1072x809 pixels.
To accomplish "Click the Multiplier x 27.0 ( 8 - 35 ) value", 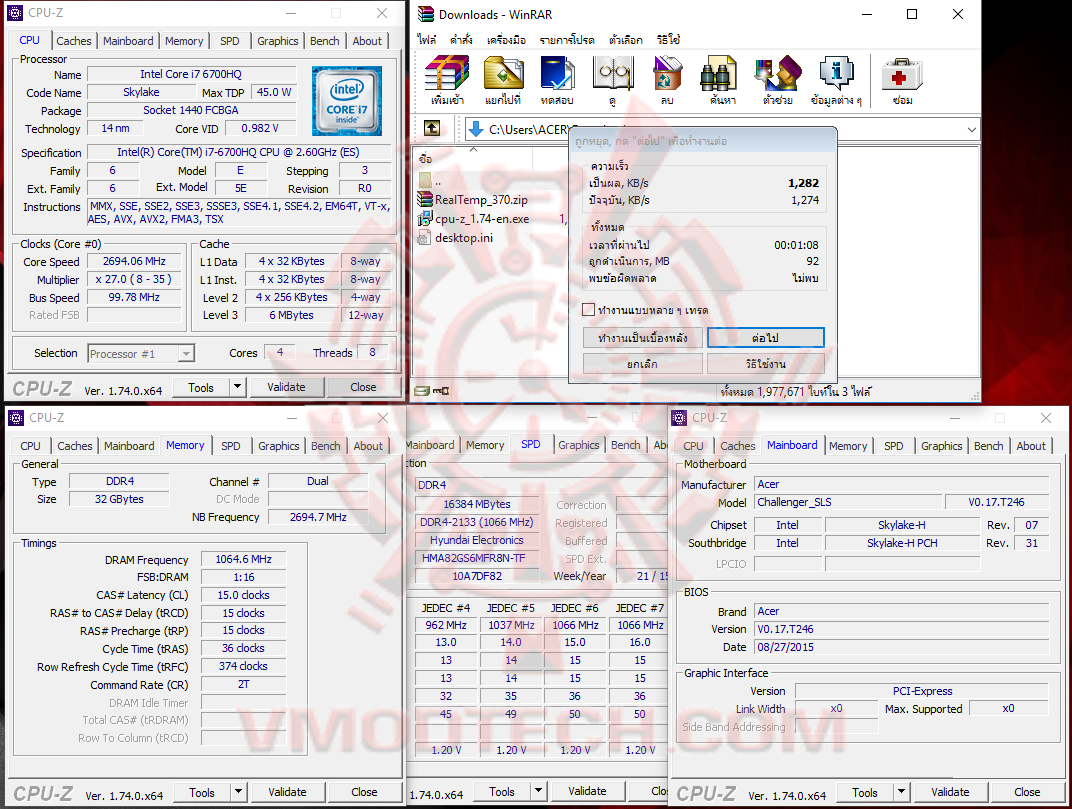I will [135, 279].
